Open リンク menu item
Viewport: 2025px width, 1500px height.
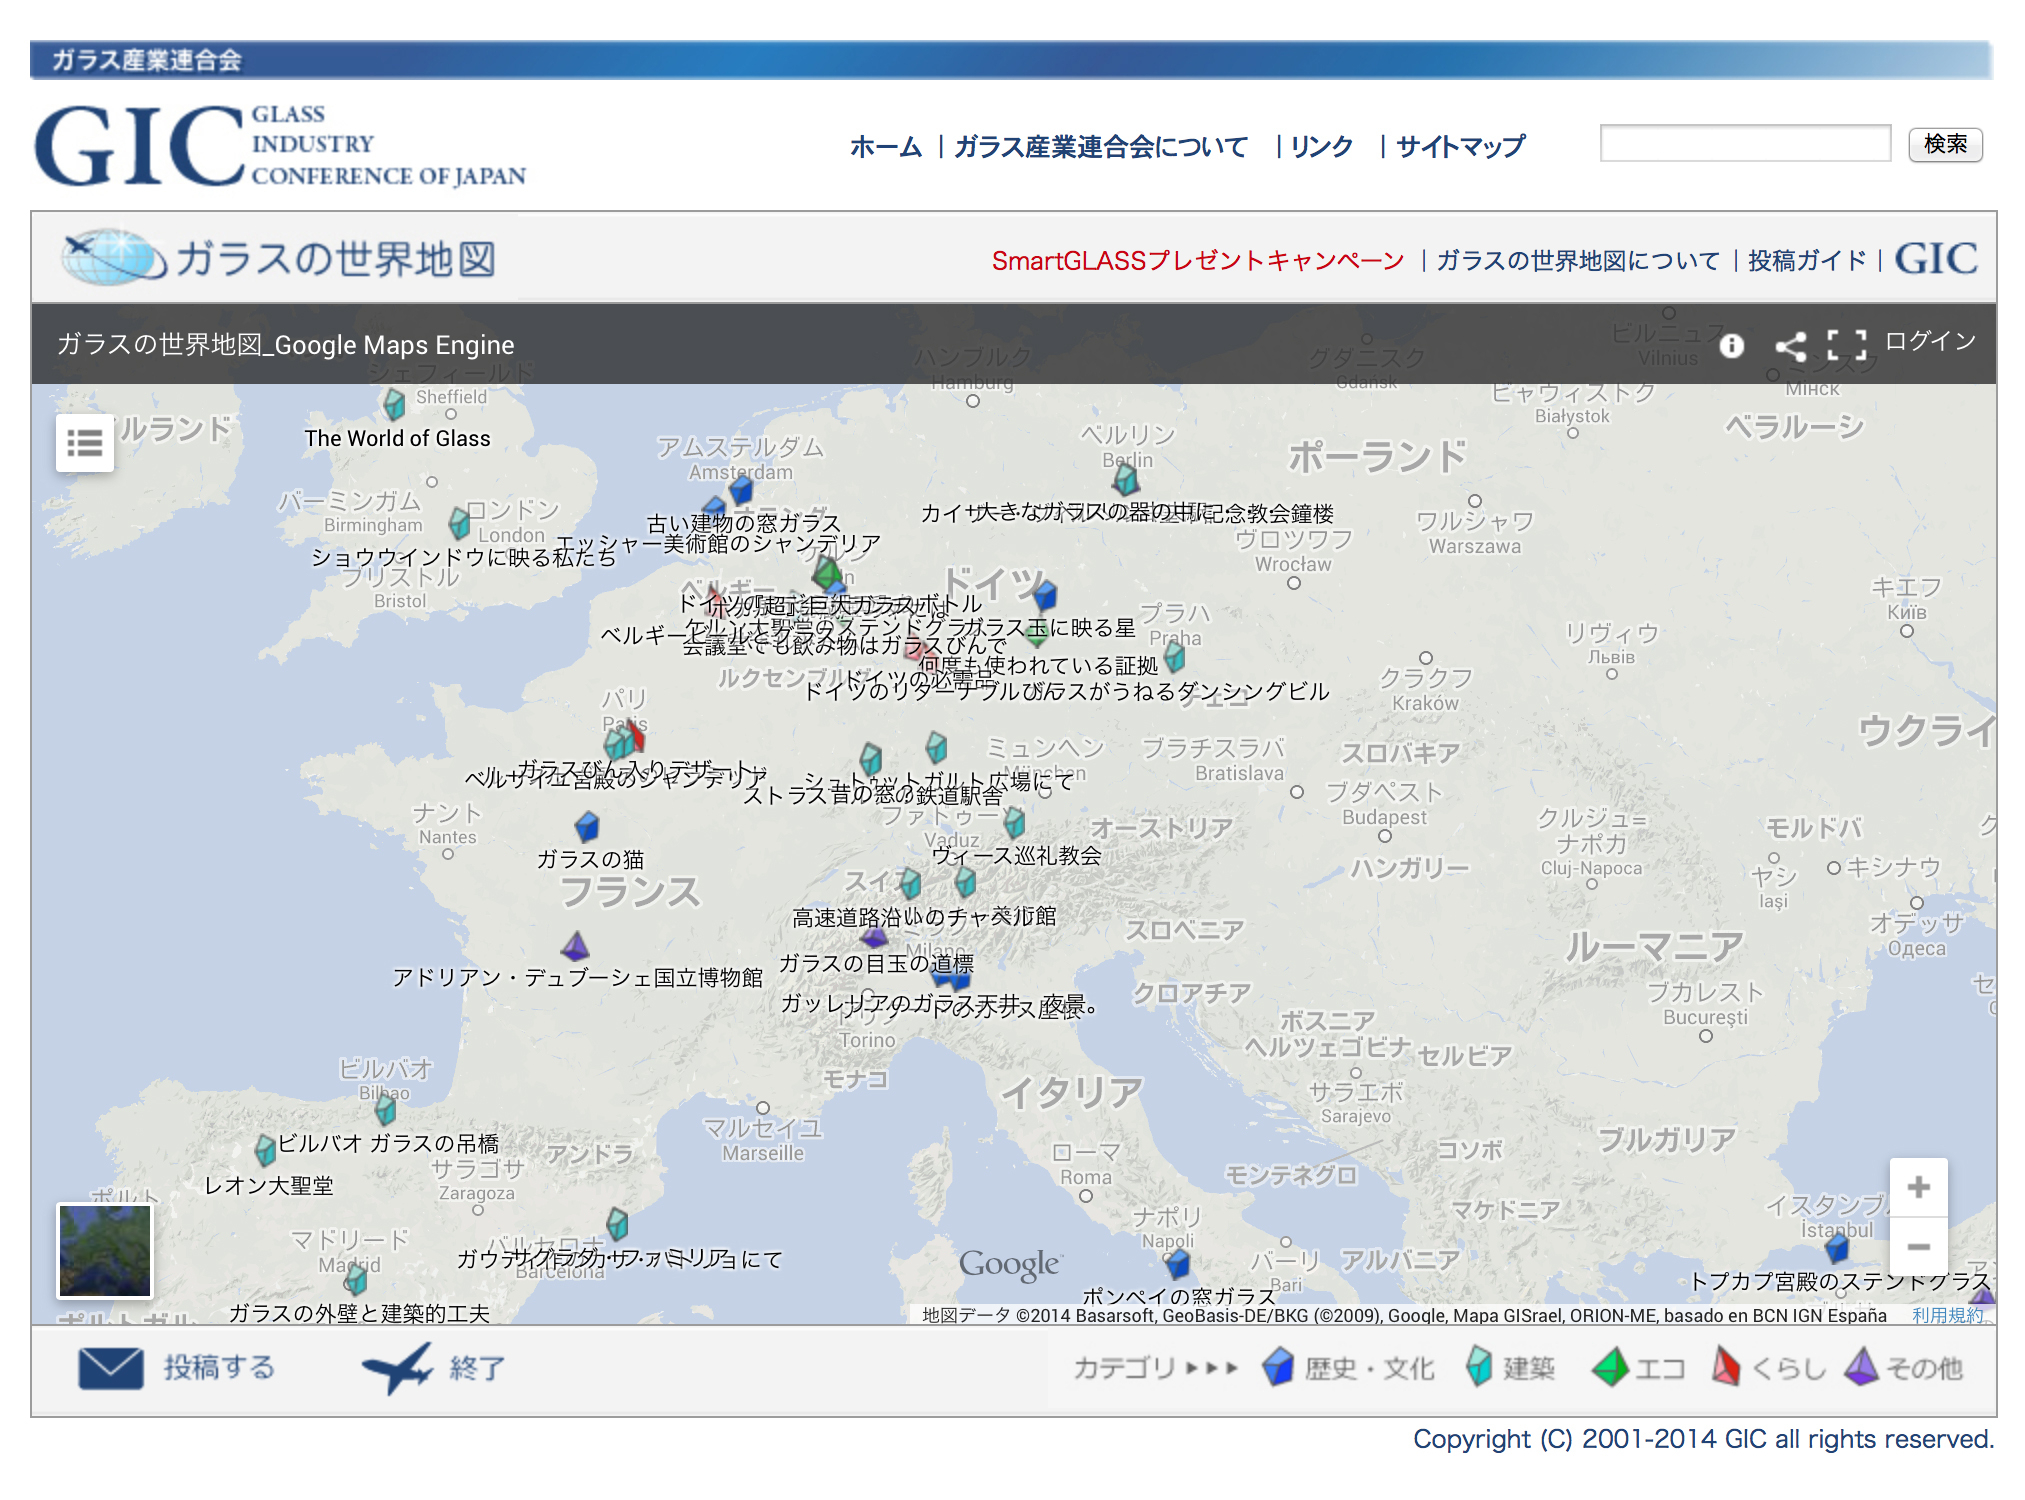point(1321,147)
